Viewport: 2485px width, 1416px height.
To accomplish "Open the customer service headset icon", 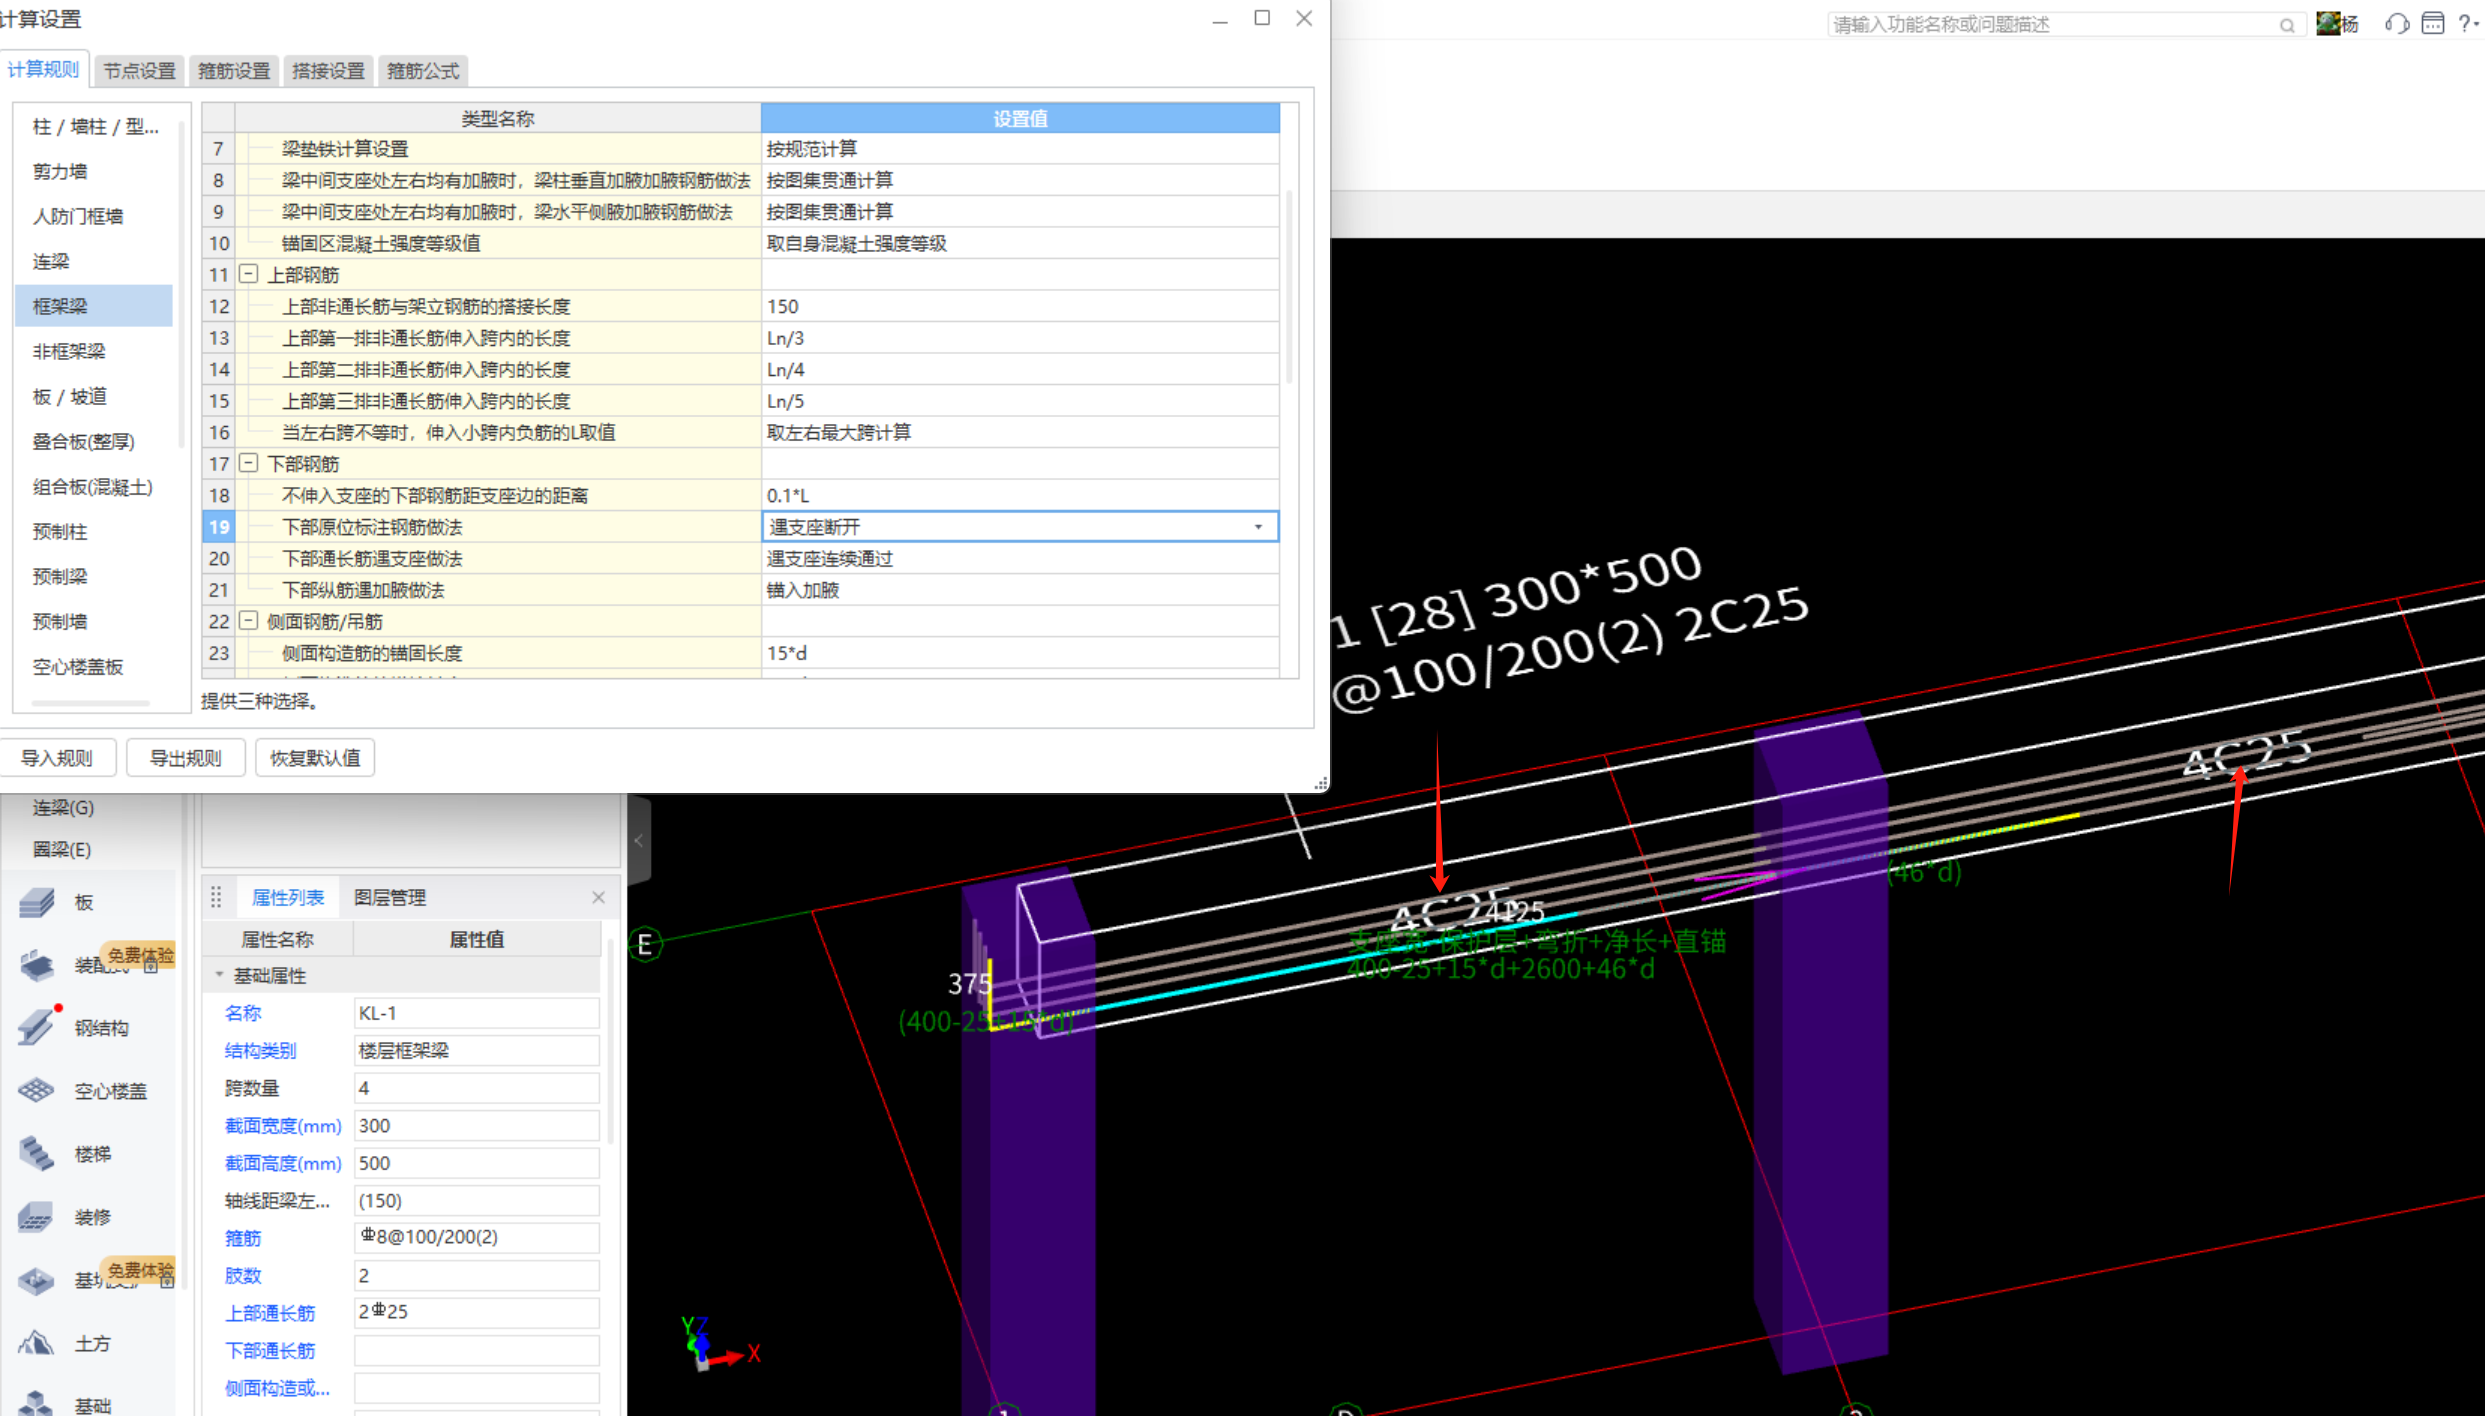I will tap(2396, 24).
